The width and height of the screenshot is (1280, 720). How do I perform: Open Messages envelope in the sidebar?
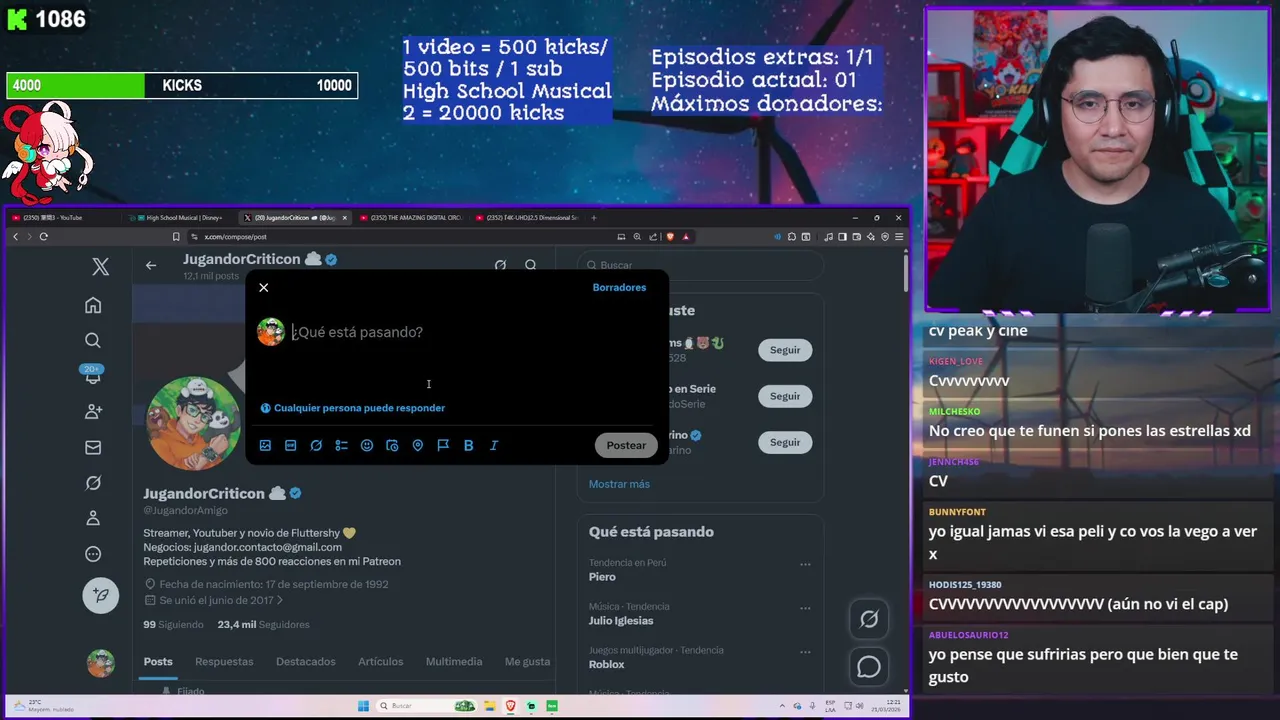(x=93, y=447)
